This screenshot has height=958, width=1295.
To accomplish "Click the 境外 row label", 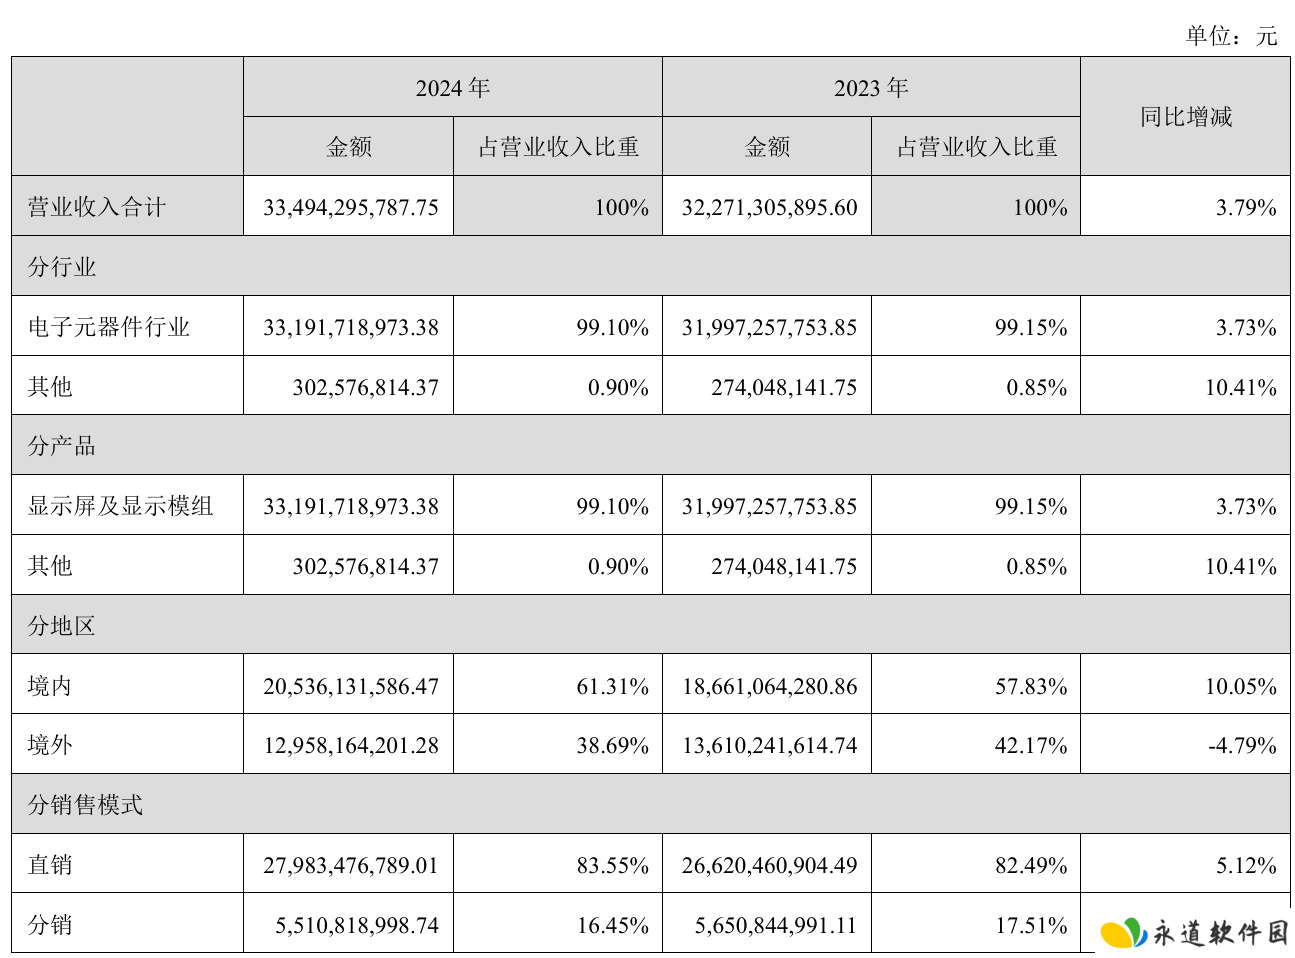I will click(50, 745).
